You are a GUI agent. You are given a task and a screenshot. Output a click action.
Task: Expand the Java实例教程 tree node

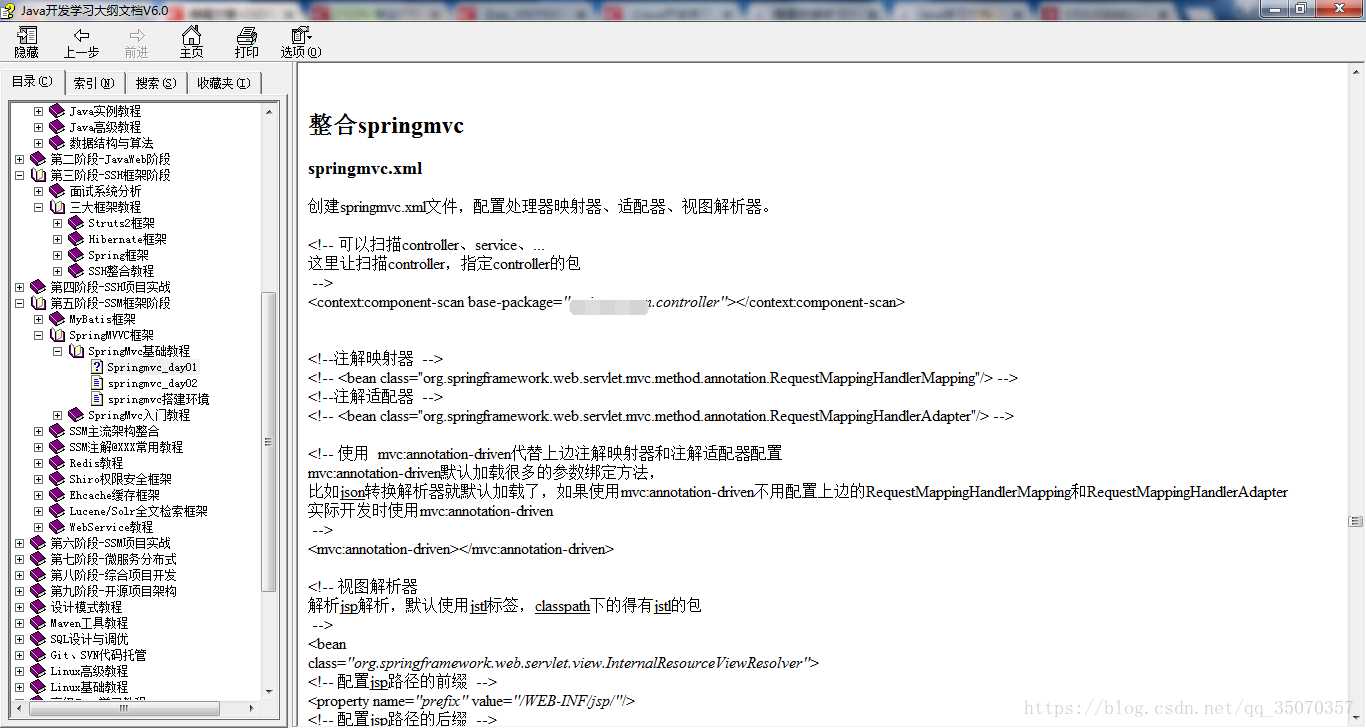click(x=39, y=111)
